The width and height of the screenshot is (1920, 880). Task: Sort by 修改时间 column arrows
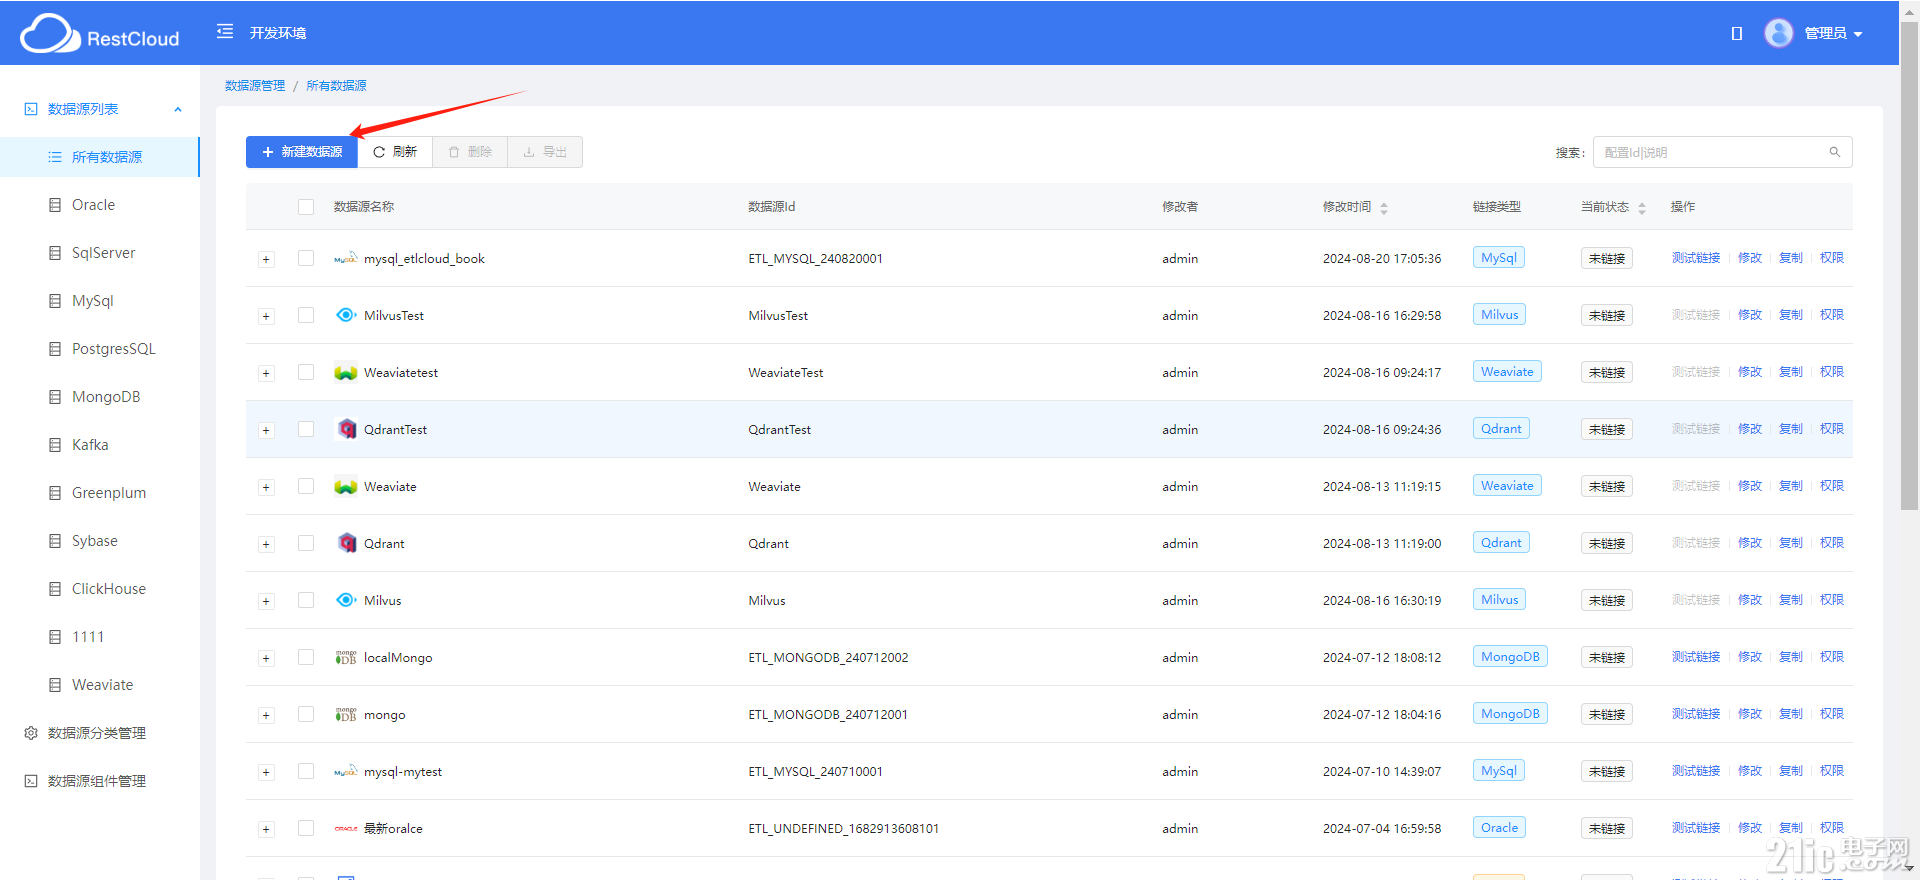[1384, 208]
